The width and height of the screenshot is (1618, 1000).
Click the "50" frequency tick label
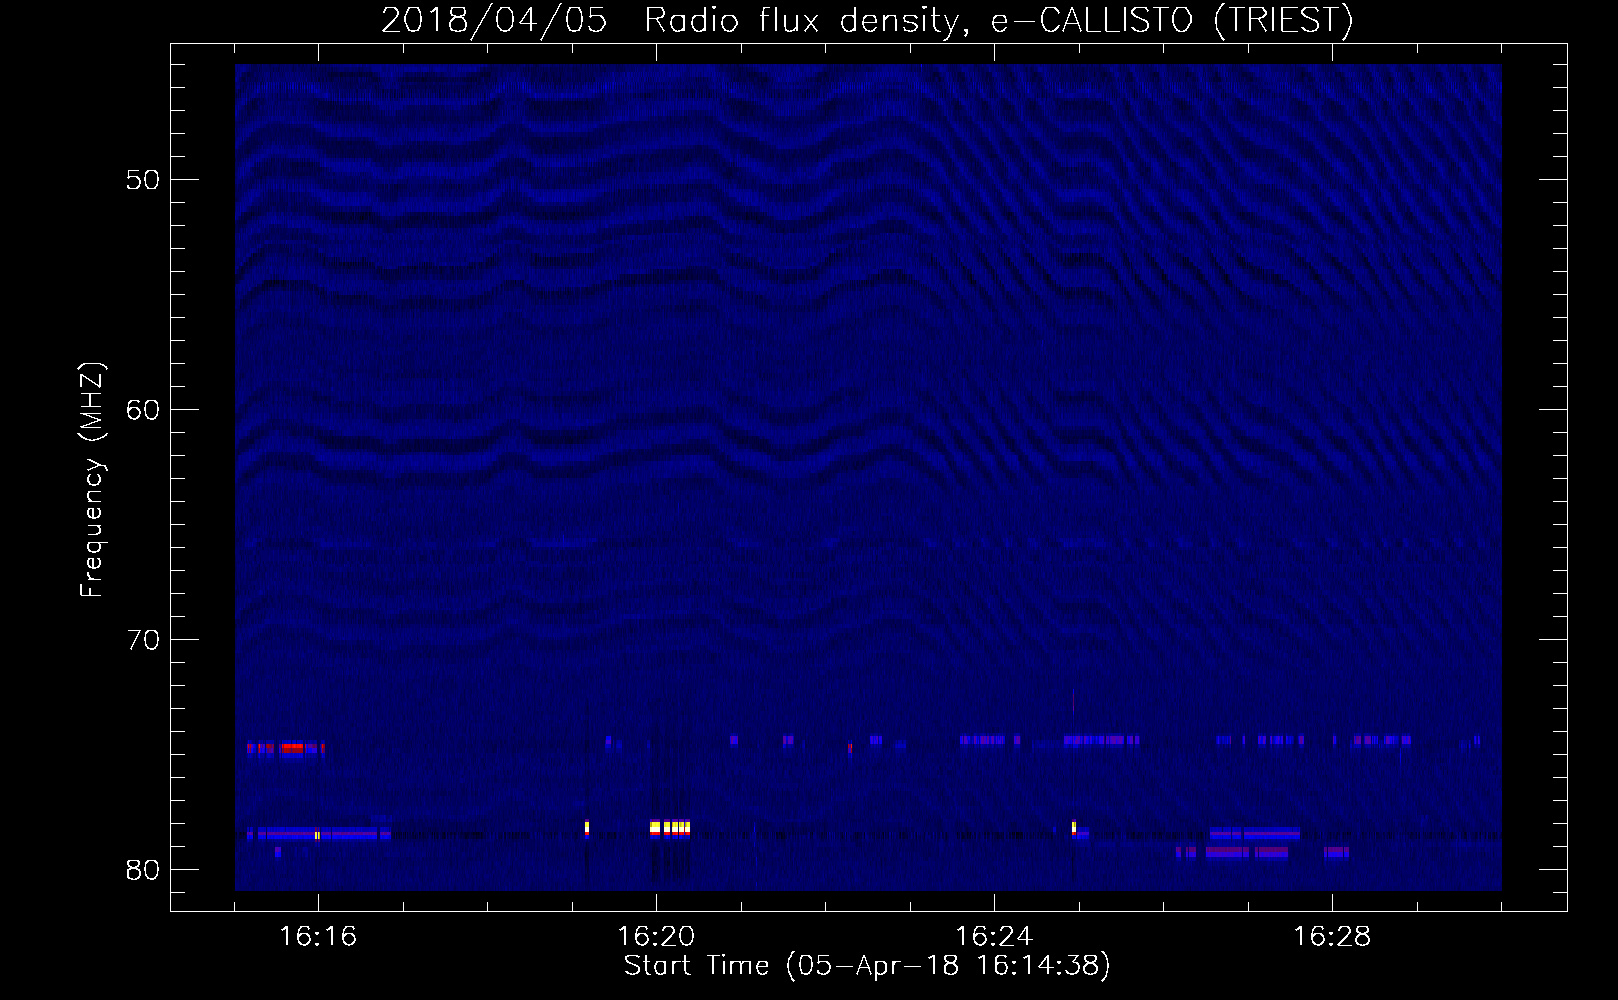144,181
